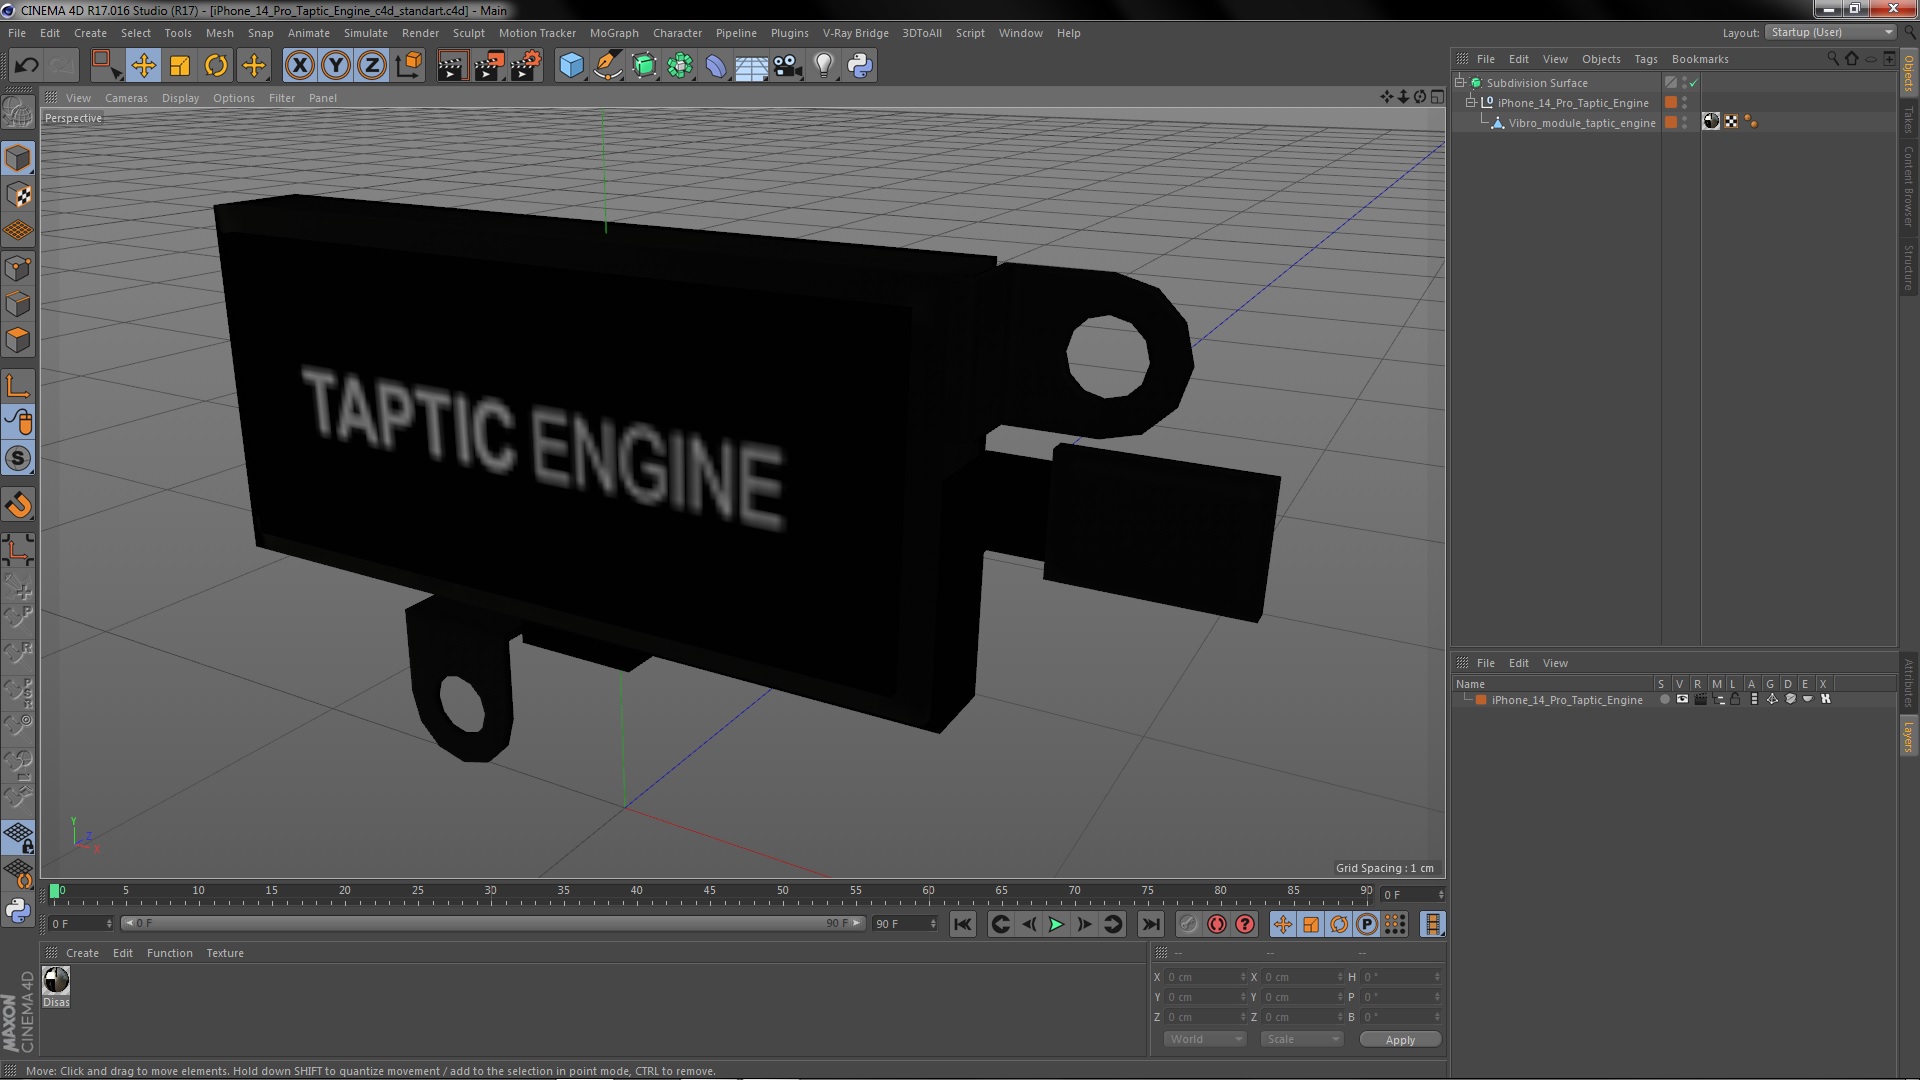Open the Startup layout dropdown
Image resolution: width=1920 pixels, height=1080 pixels.
pyautogui.click(x=1831, y=32)
